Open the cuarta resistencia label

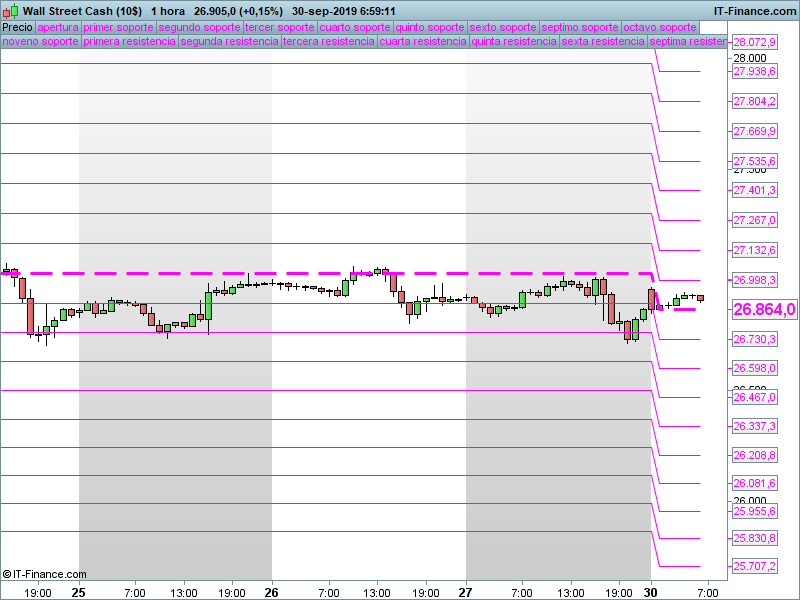pos(424,42)
